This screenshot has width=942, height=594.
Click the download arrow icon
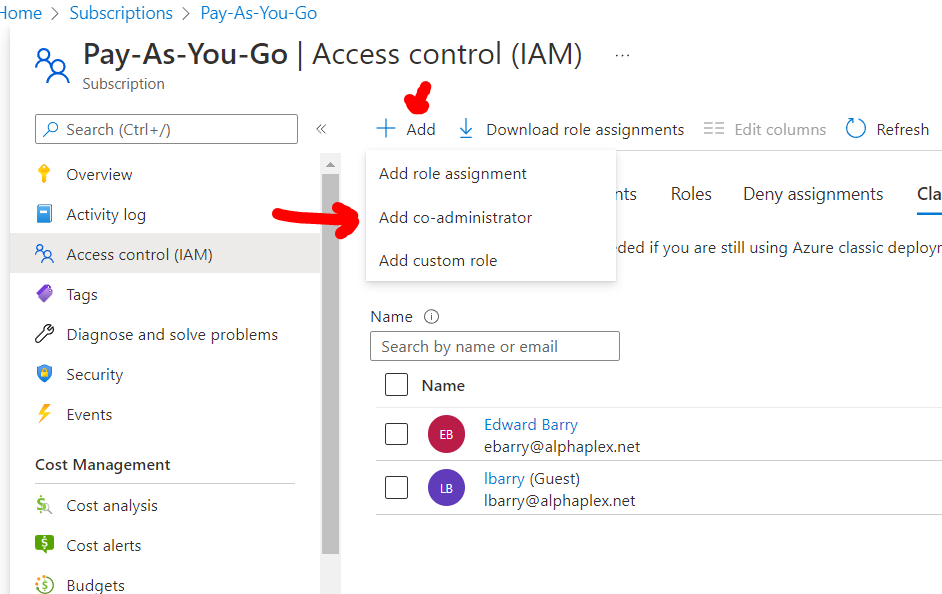click(x=466, y=129)
